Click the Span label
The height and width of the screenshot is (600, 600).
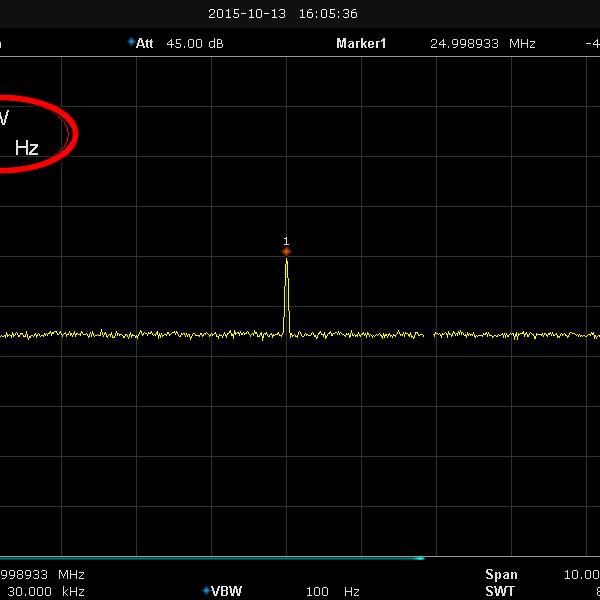coord(501,575)
